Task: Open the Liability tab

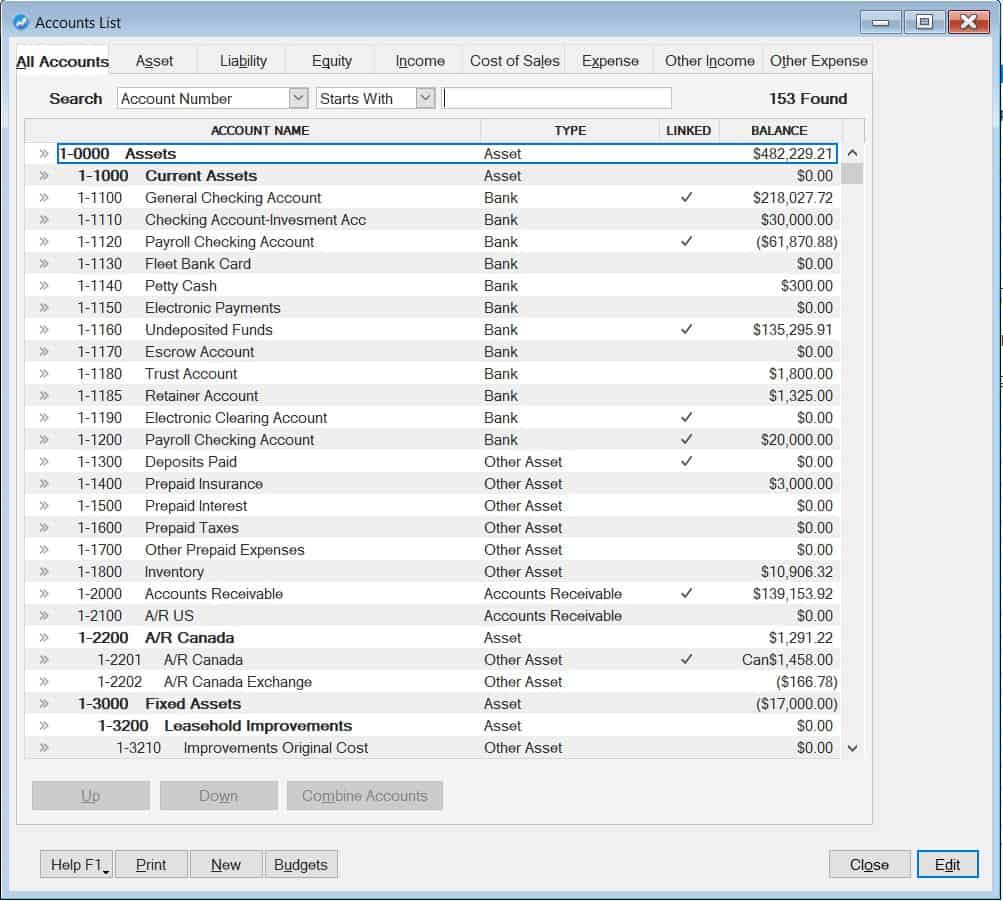Action: click(243, 61)
